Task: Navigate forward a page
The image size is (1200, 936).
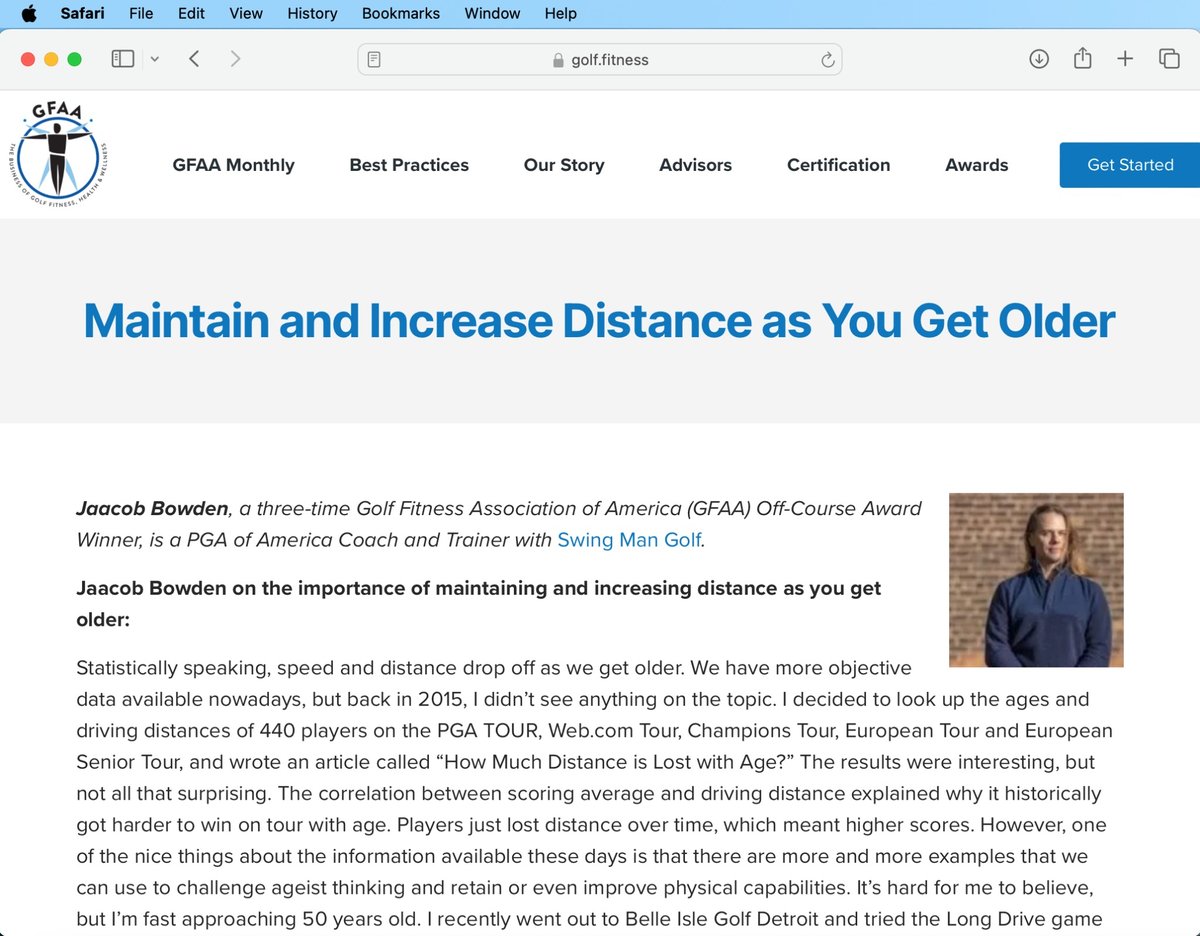Action: pyautogui.click(x=236, y=58)
